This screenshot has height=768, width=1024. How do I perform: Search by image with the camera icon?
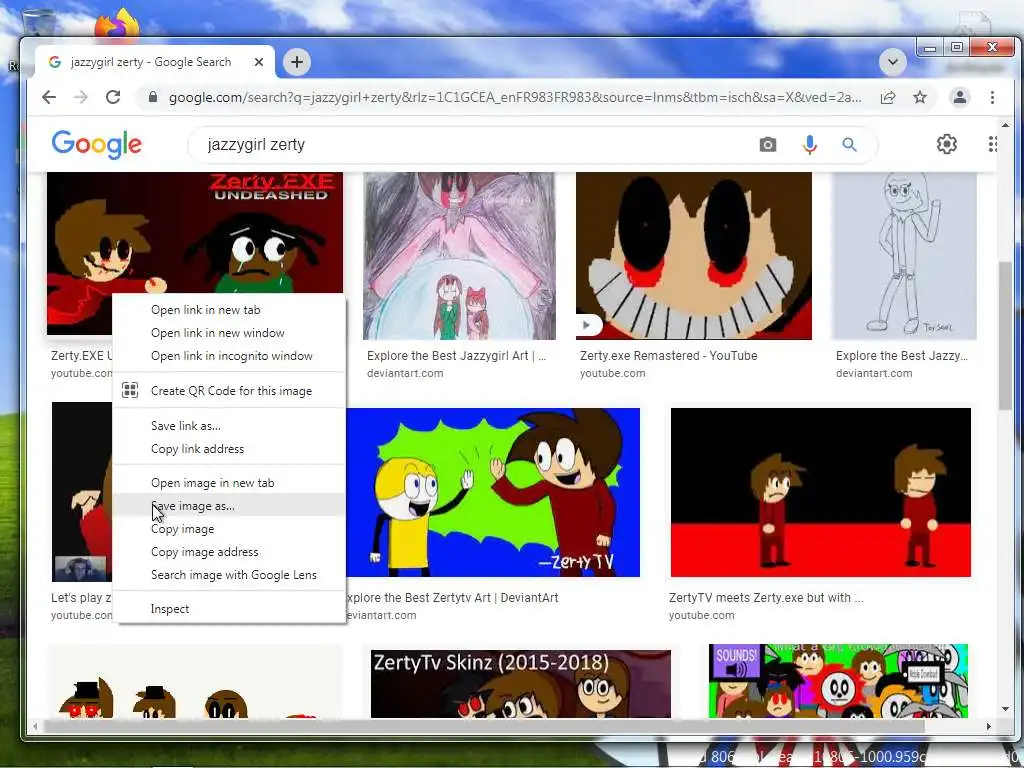[x=768, y=144]
